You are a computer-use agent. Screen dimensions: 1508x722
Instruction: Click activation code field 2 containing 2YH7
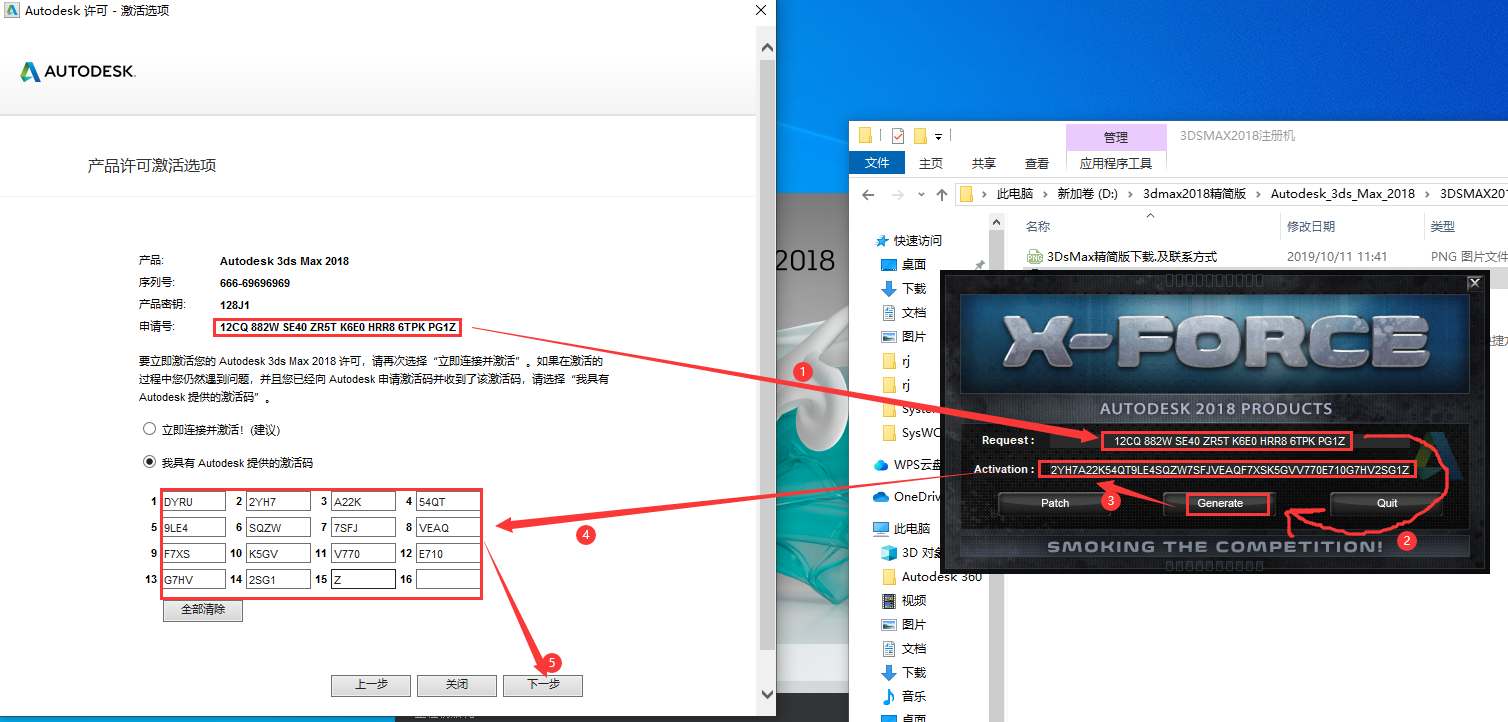click(278, 501)
